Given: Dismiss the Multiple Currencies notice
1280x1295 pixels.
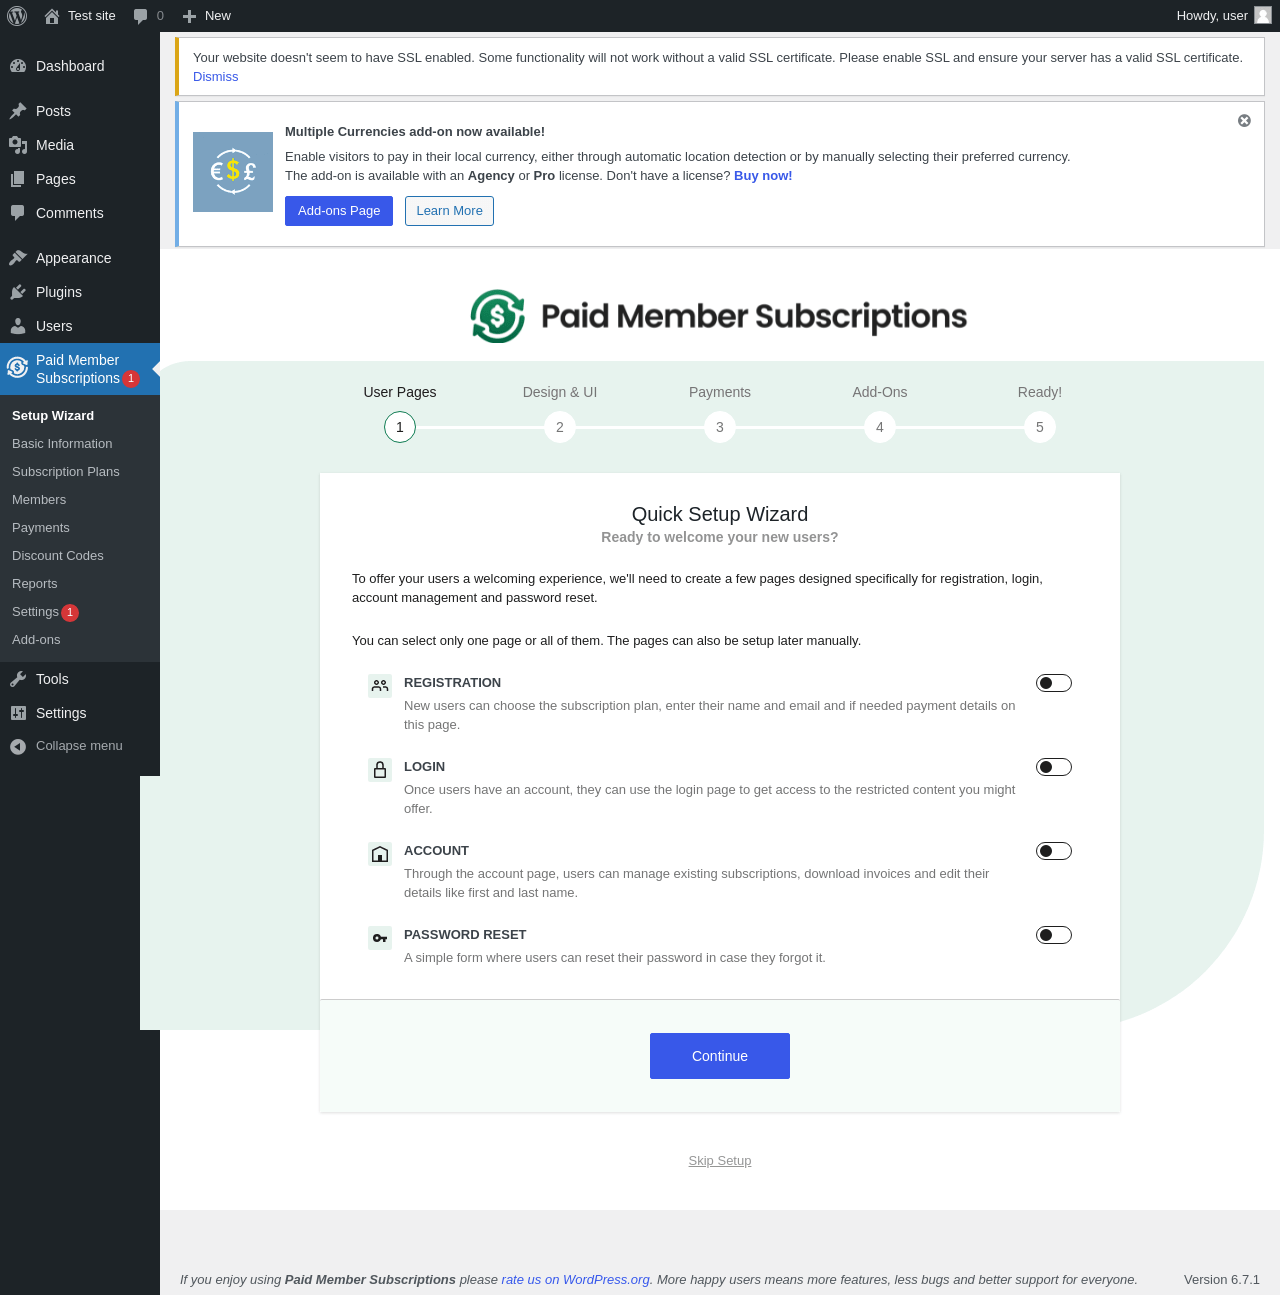Looking at the screenshot, I should coord(1244,120).
